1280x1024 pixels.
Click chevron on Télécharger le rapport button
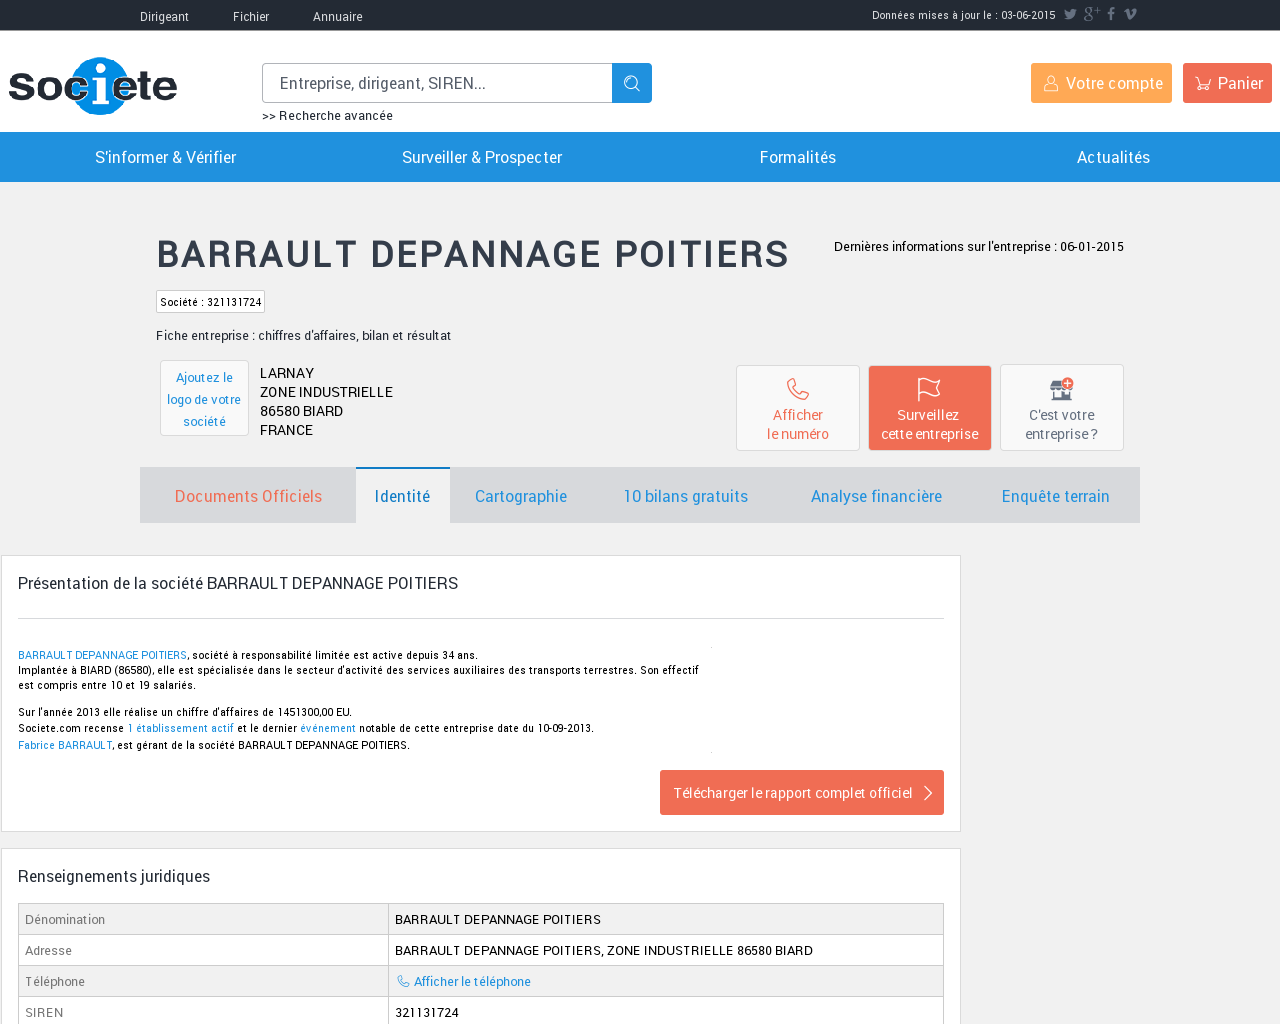[x=928, y=793]
